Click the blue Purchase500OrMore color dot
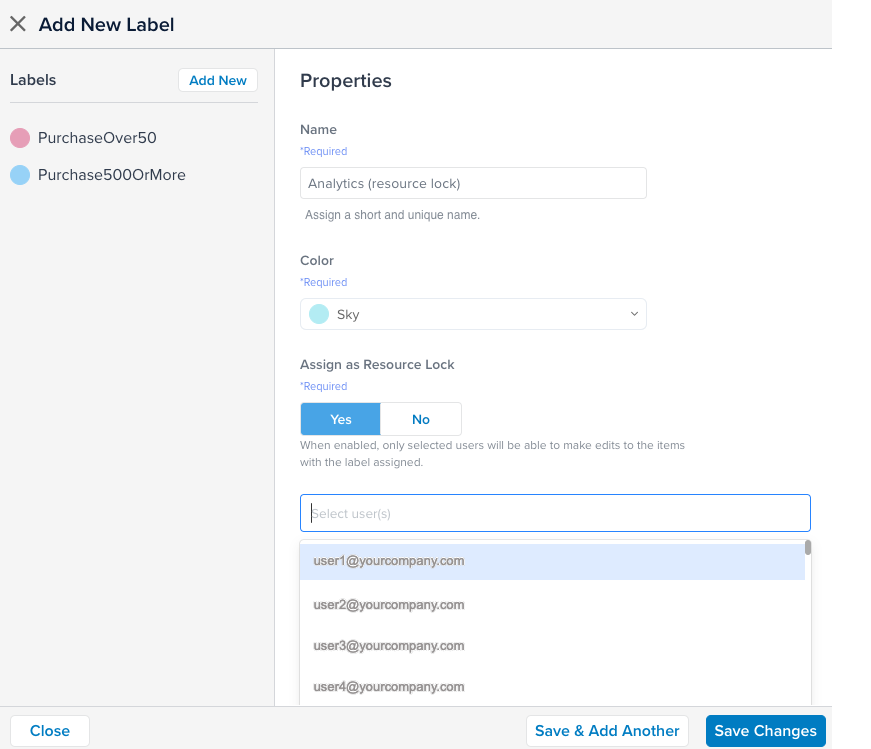 (x=20, y=175)
